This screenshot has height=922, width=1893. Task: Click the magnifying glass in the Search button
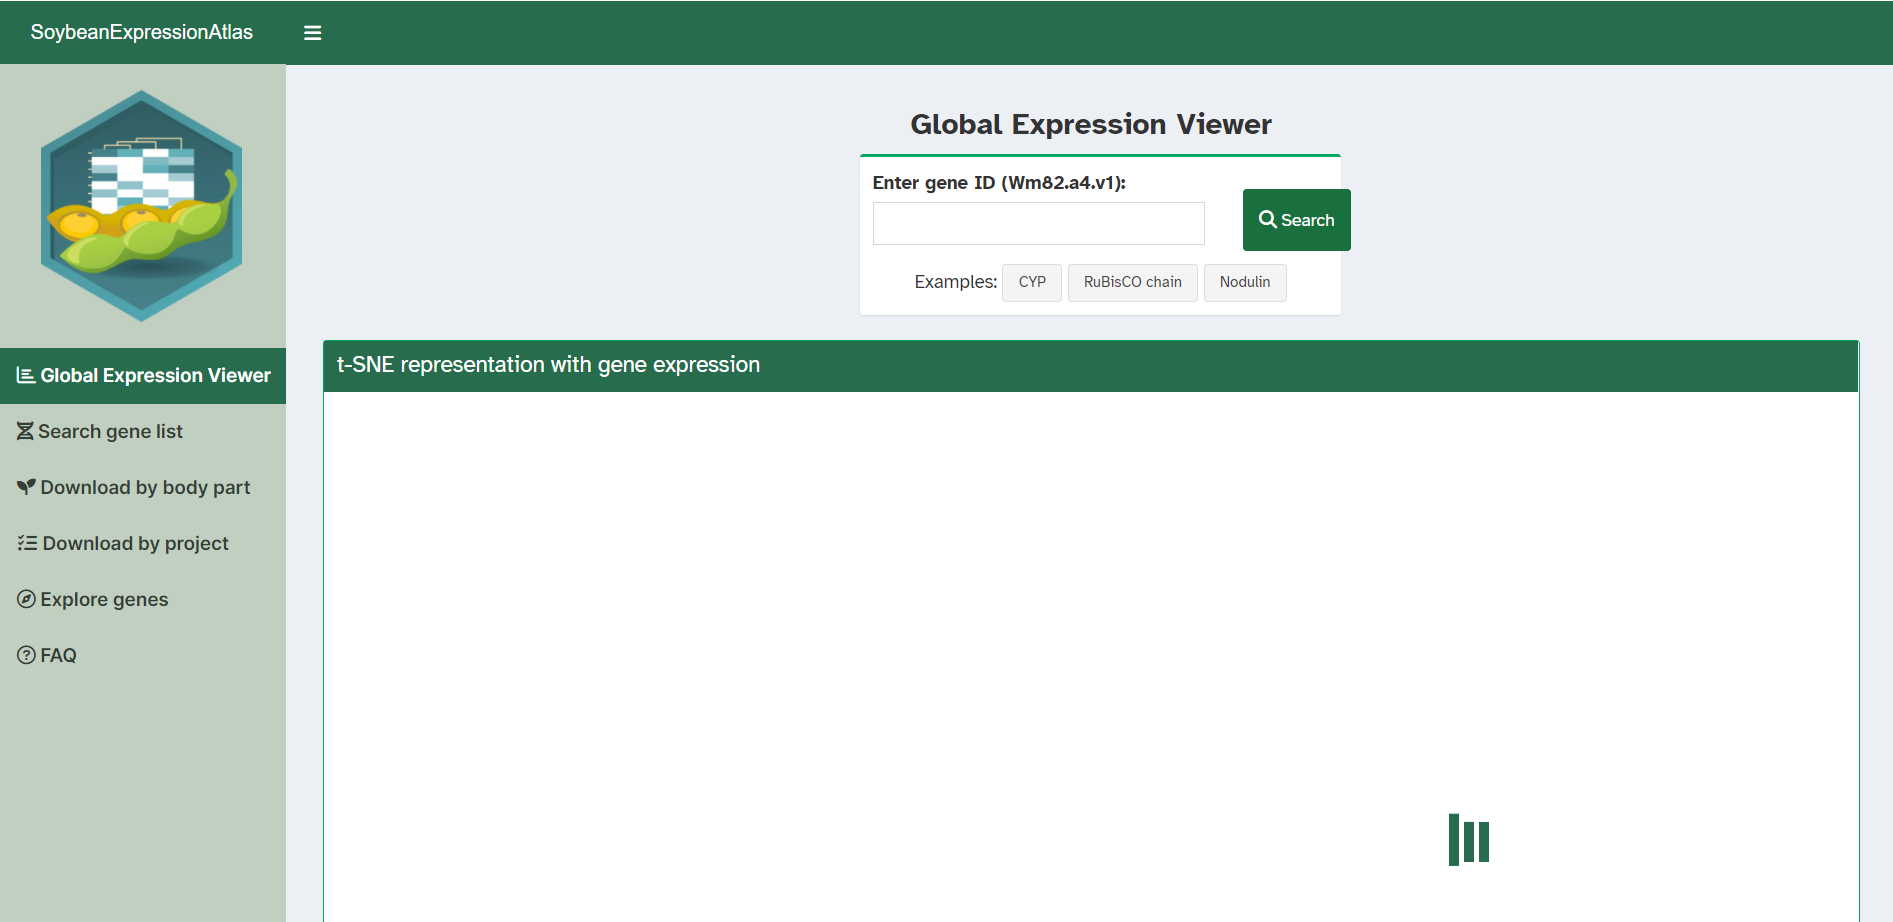pos(1267,219)
